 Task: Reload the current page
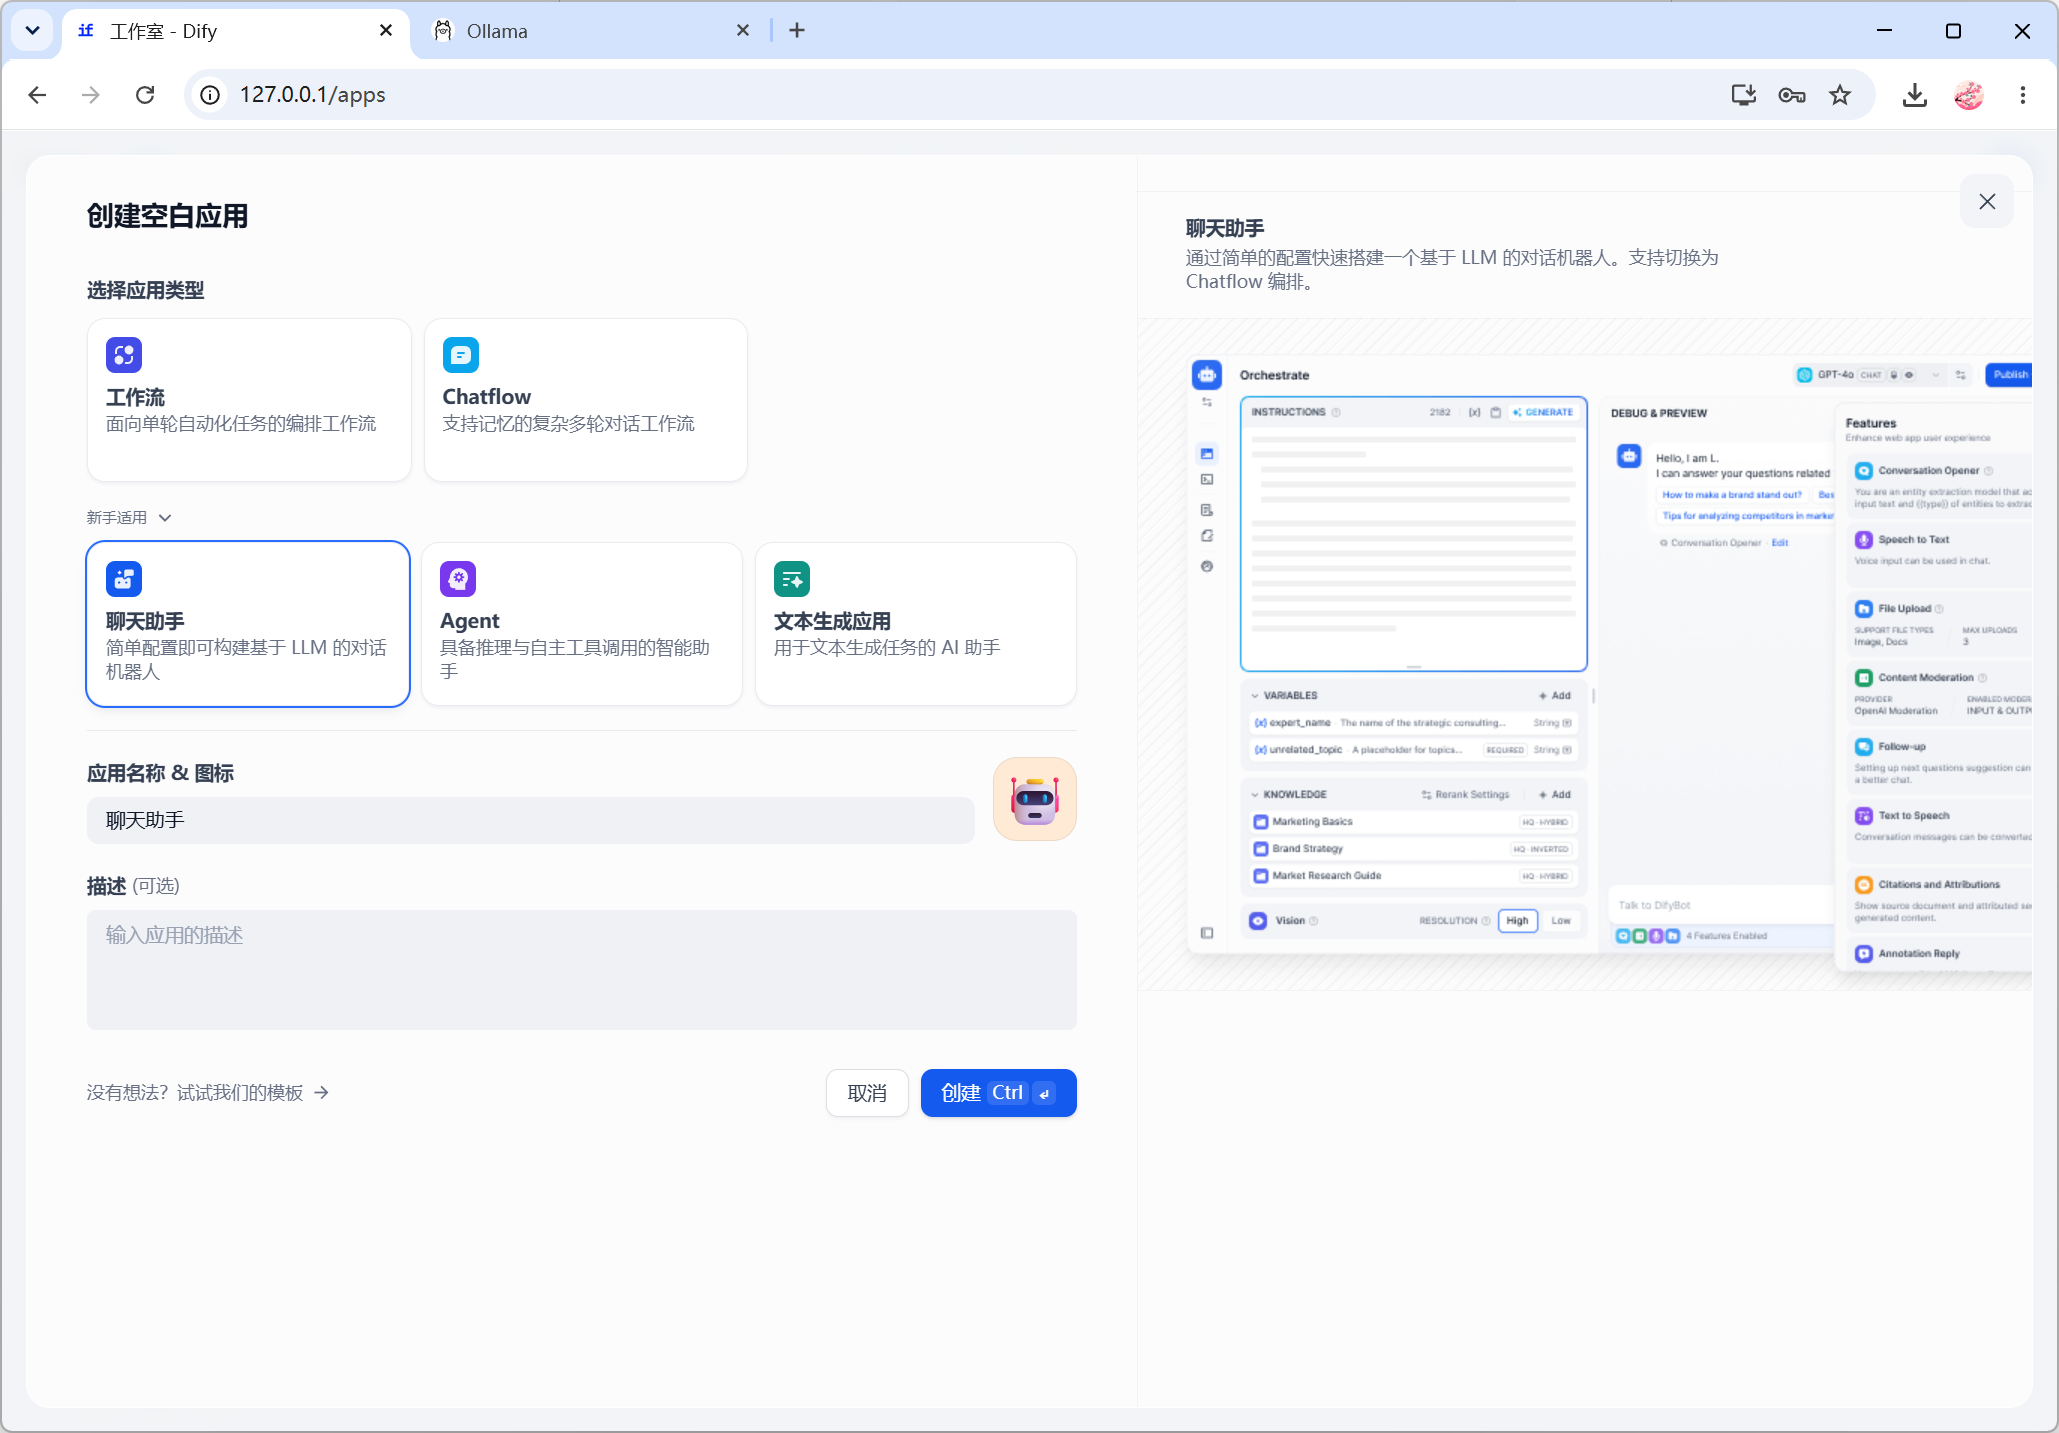(145, 95)
